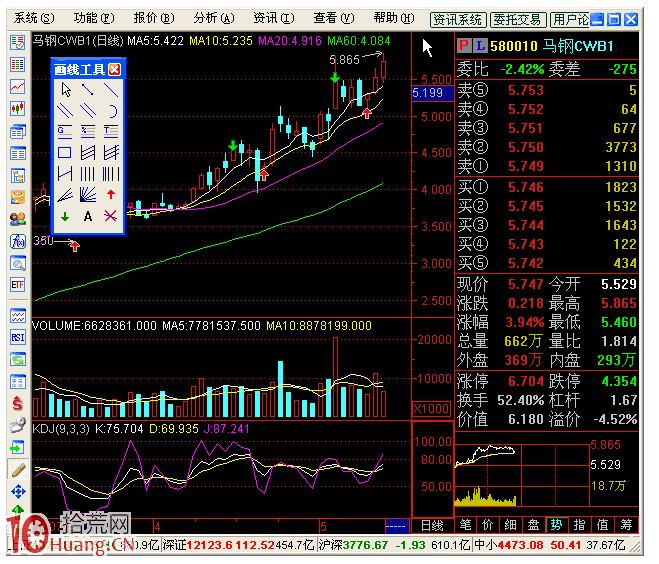This screenshot has width=659, height=564.
Task: Click the two-people users sidebar icon
Action: point(18,219)
